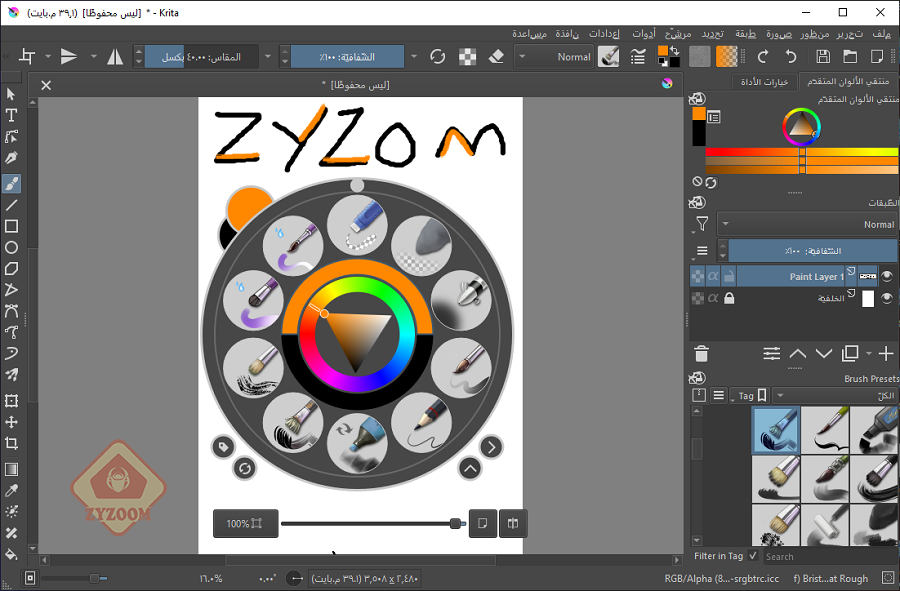This screenshot has width=900, height=591.
Task: Select the Bezier Curve tool
Action: coord(11,312)
